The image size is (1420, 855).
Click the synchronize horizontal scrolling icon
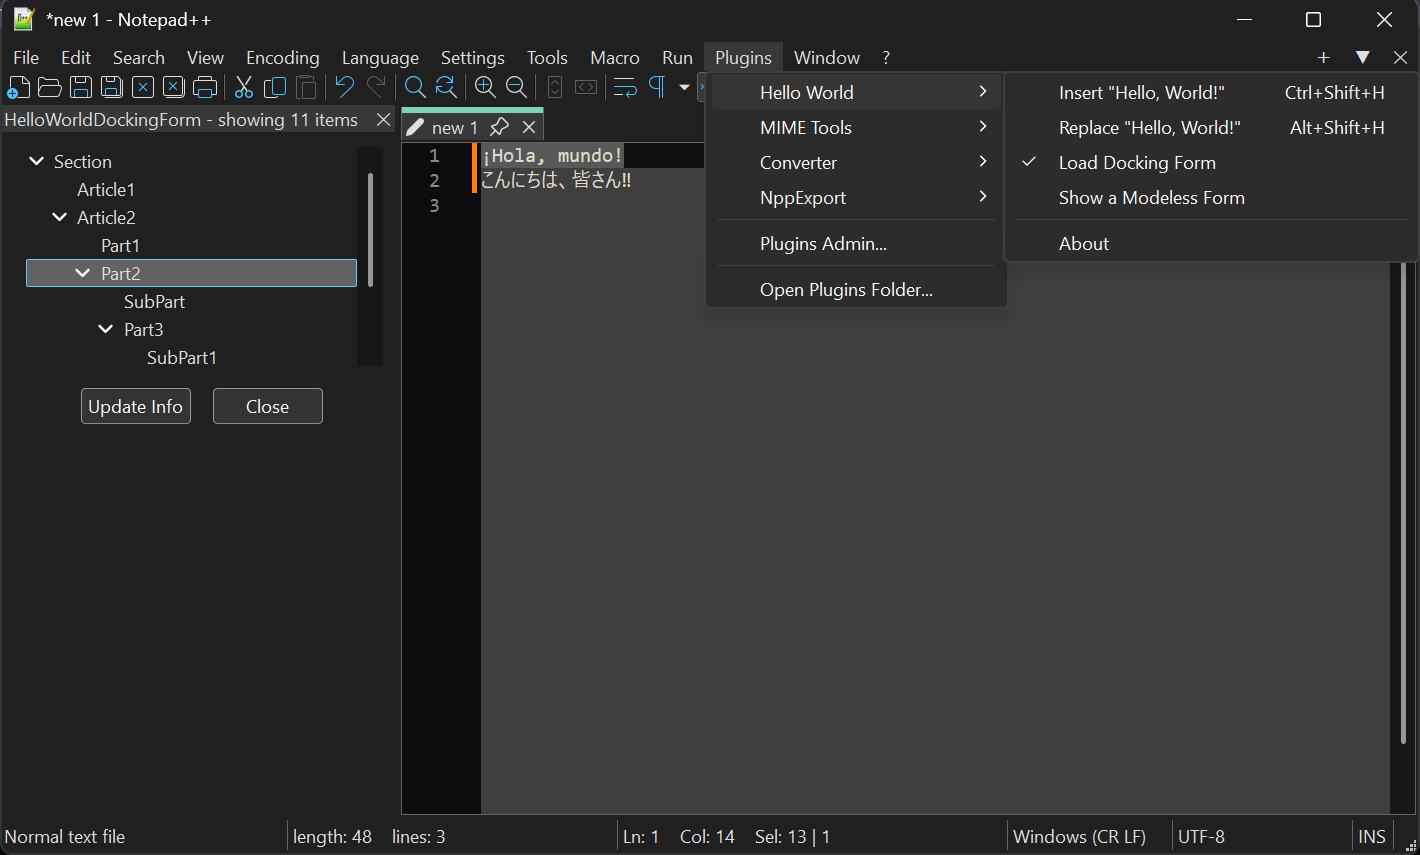[x=586, y=87]
